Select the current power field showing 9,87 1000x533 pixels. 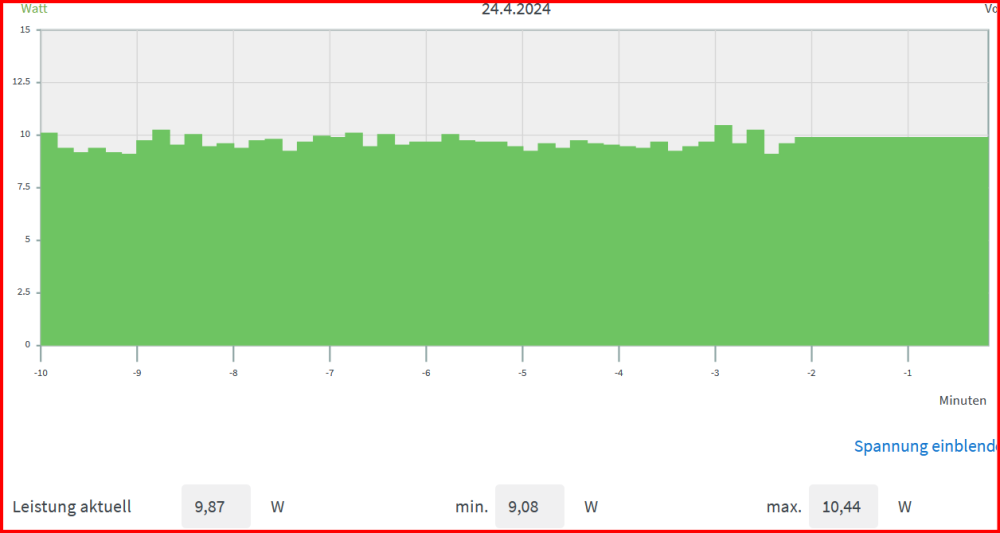pyautogui.click(x=216, y=506)
